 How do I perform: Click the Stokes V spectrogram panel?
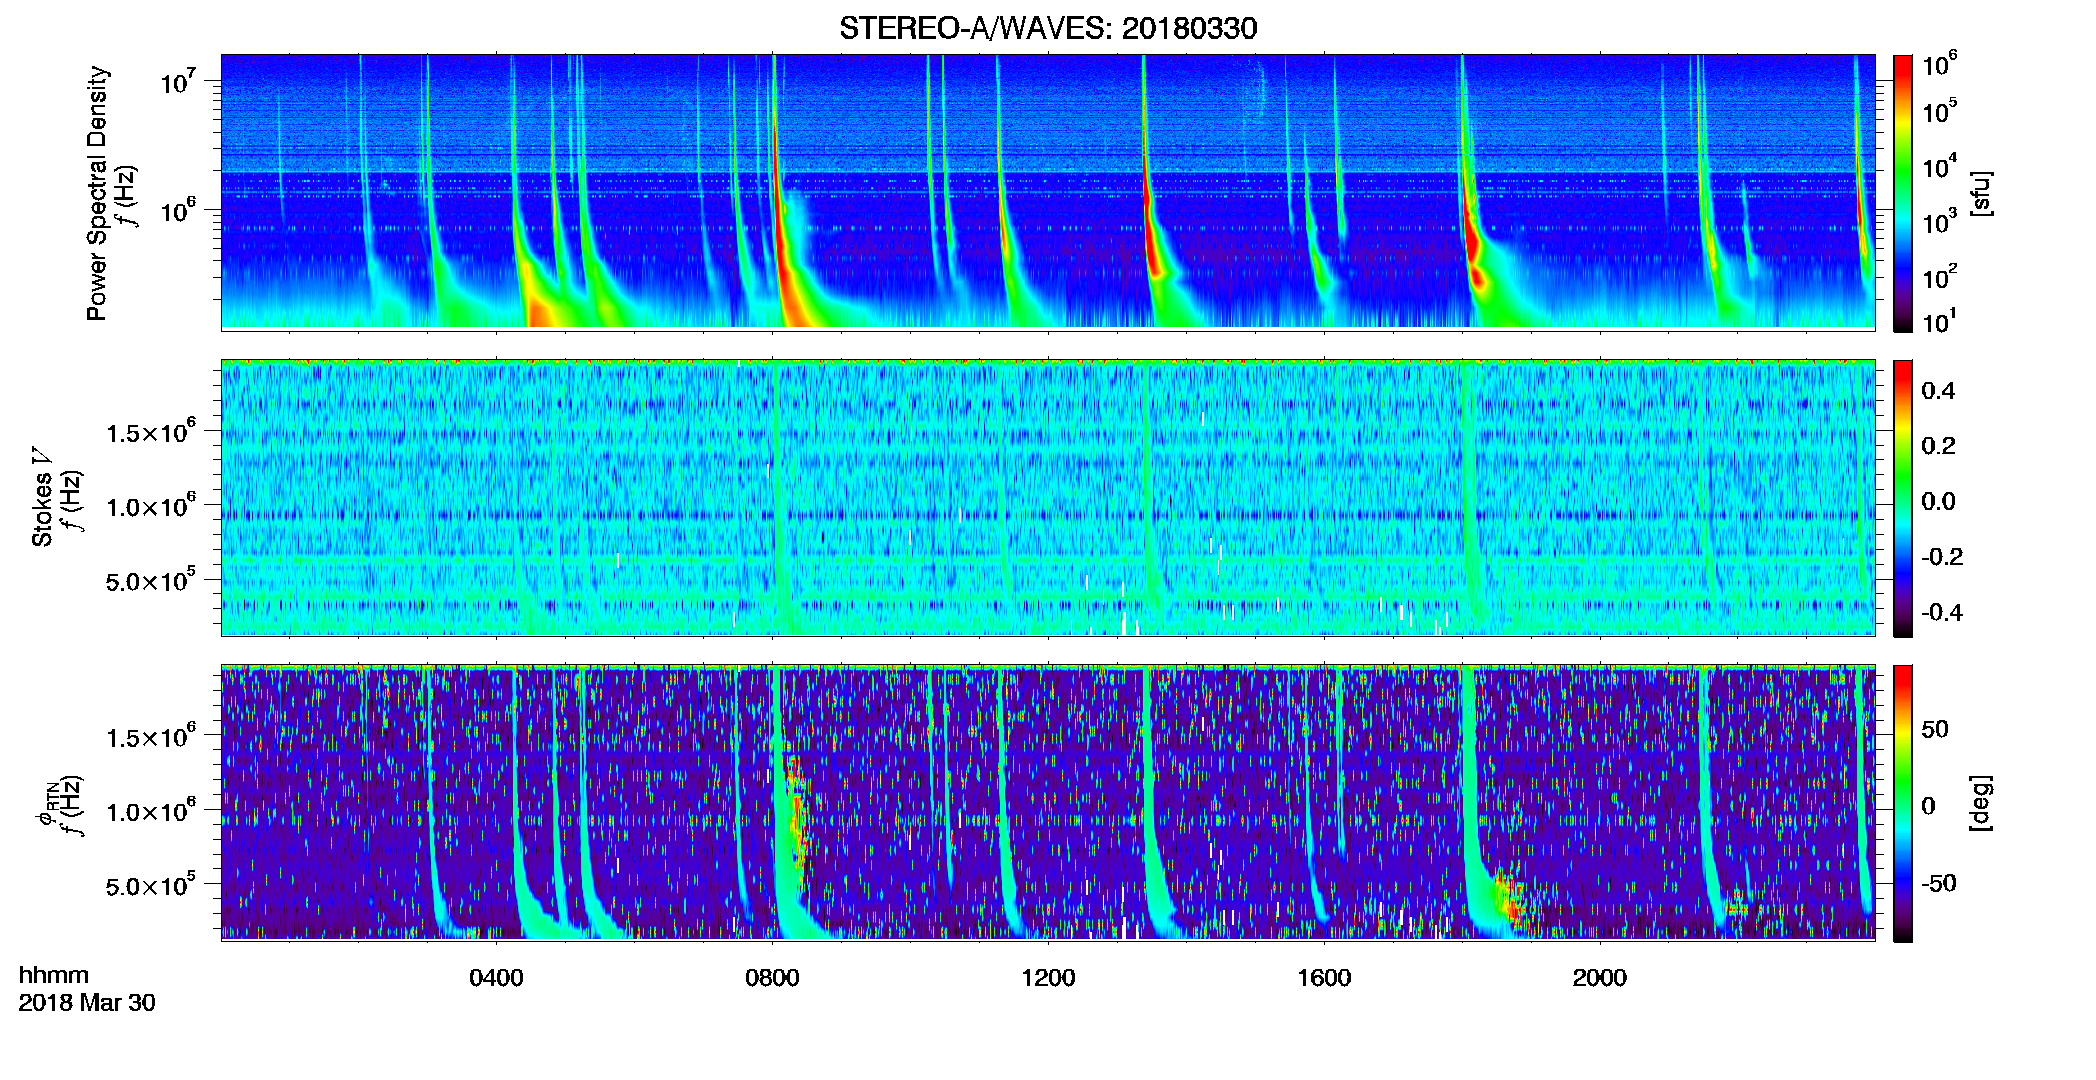tap(1048, 497)
